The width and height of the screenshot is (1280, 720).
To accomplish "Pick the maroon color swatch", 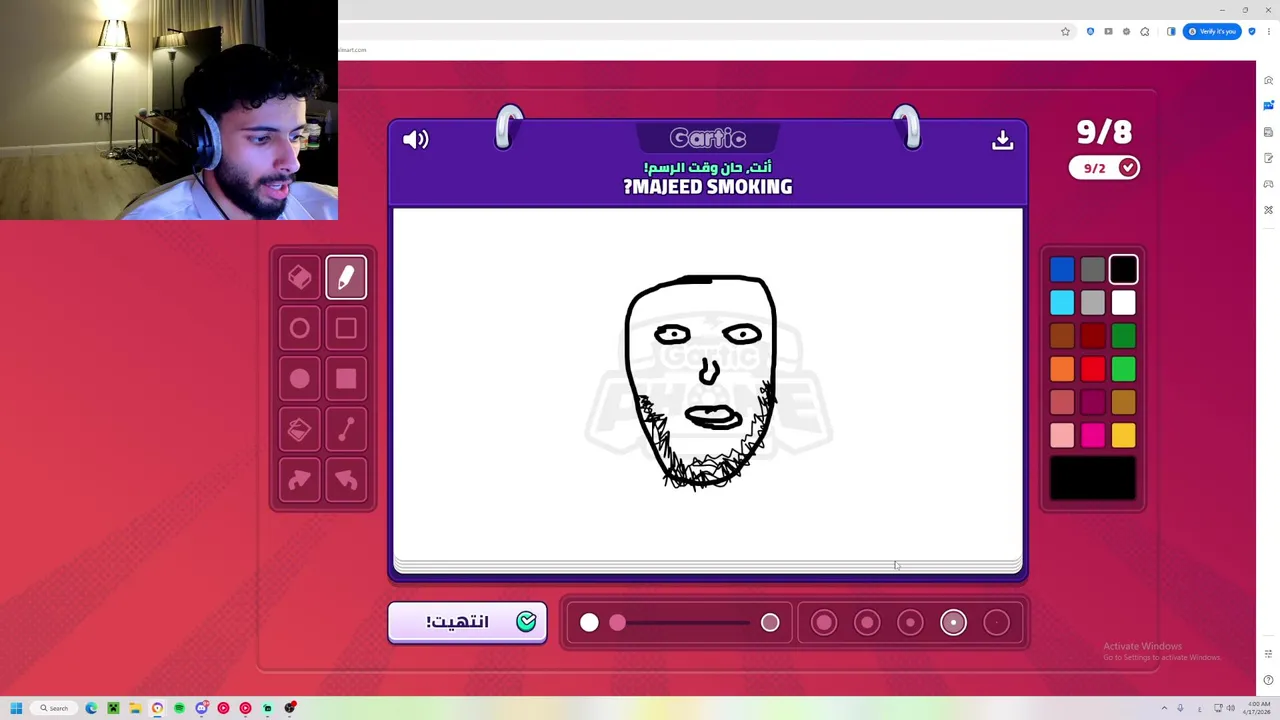I will click(x=1093, y=402).
